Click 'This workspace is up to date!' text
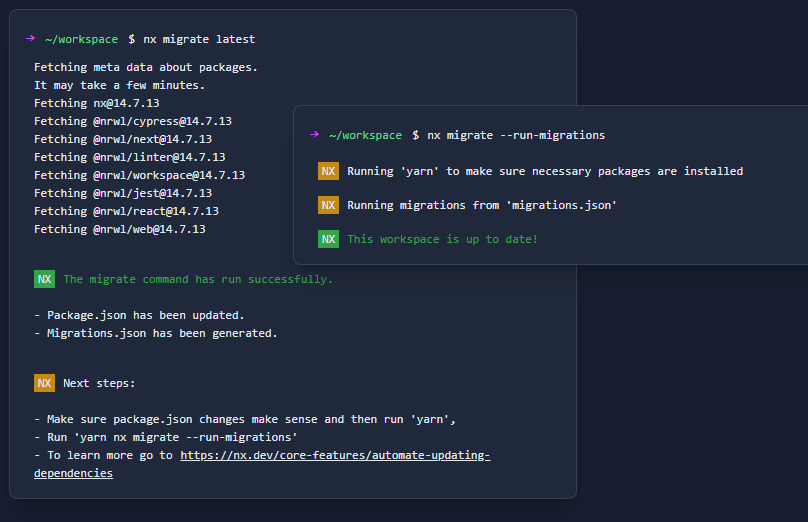Image resolution: width=808 pixels, height=522 pixels. pyautogui.click(x=442, y=239)
